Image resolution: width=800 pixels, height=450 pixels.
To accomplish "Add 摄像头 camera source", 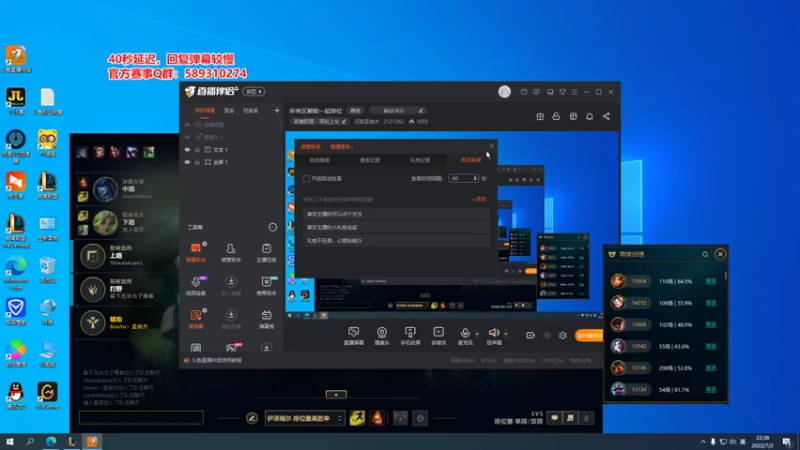I will tap(382, 336).
